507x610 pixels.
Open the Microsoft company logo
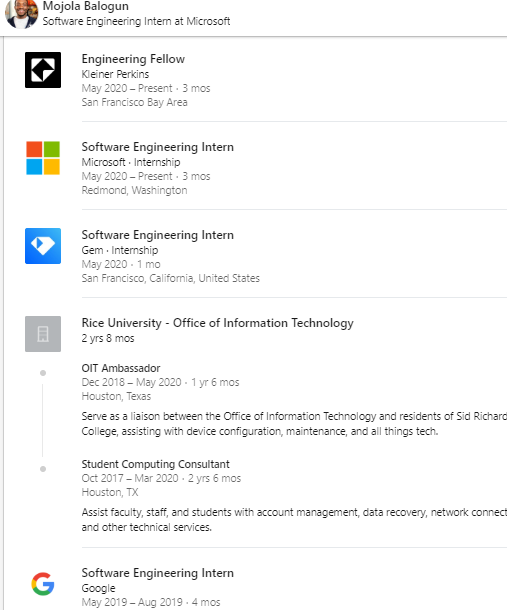click(43, 158)
